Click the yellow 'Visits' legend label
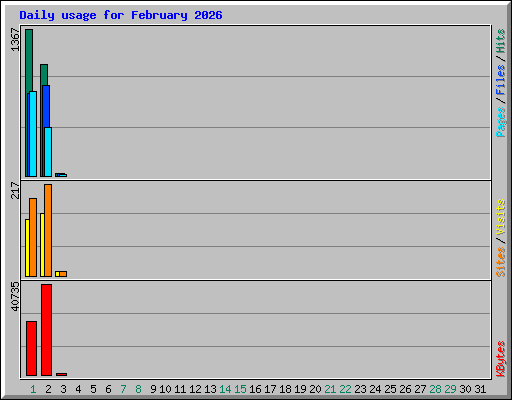Viewport: 512px width, 400px height. click(x=500, y=218)
